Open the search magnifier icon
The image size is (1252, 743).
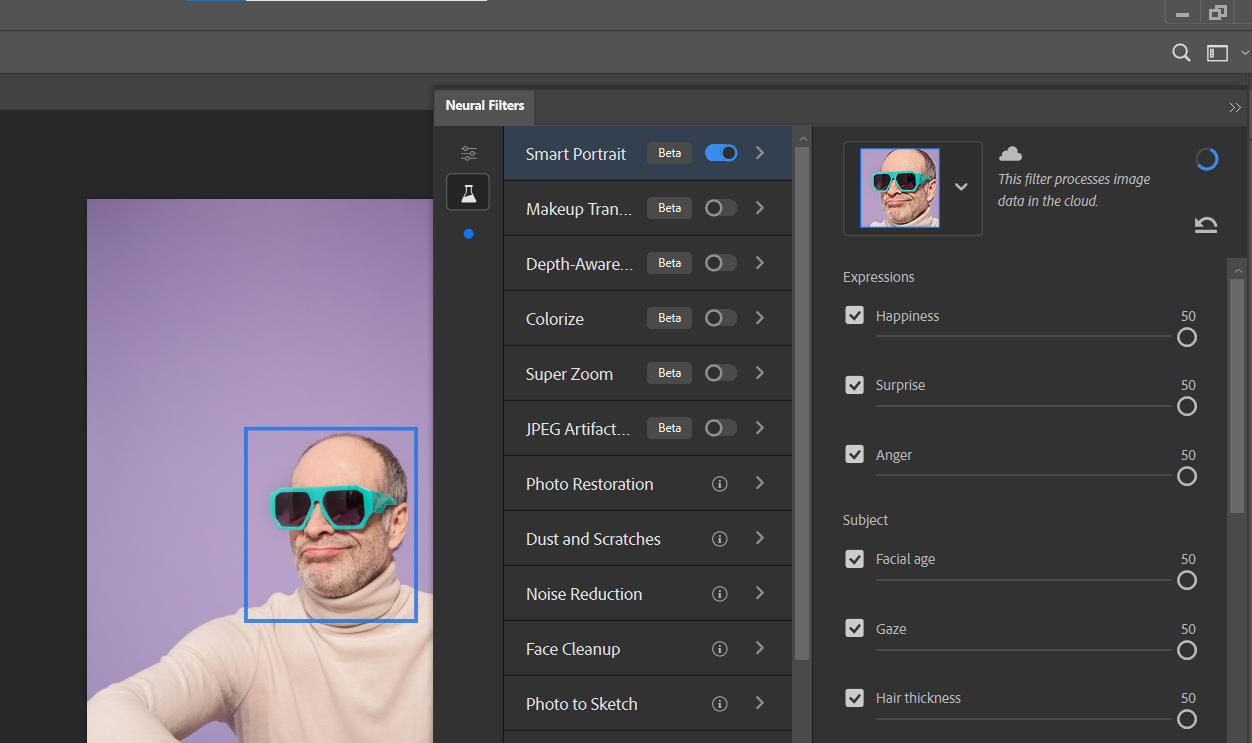click(1181, 53)
